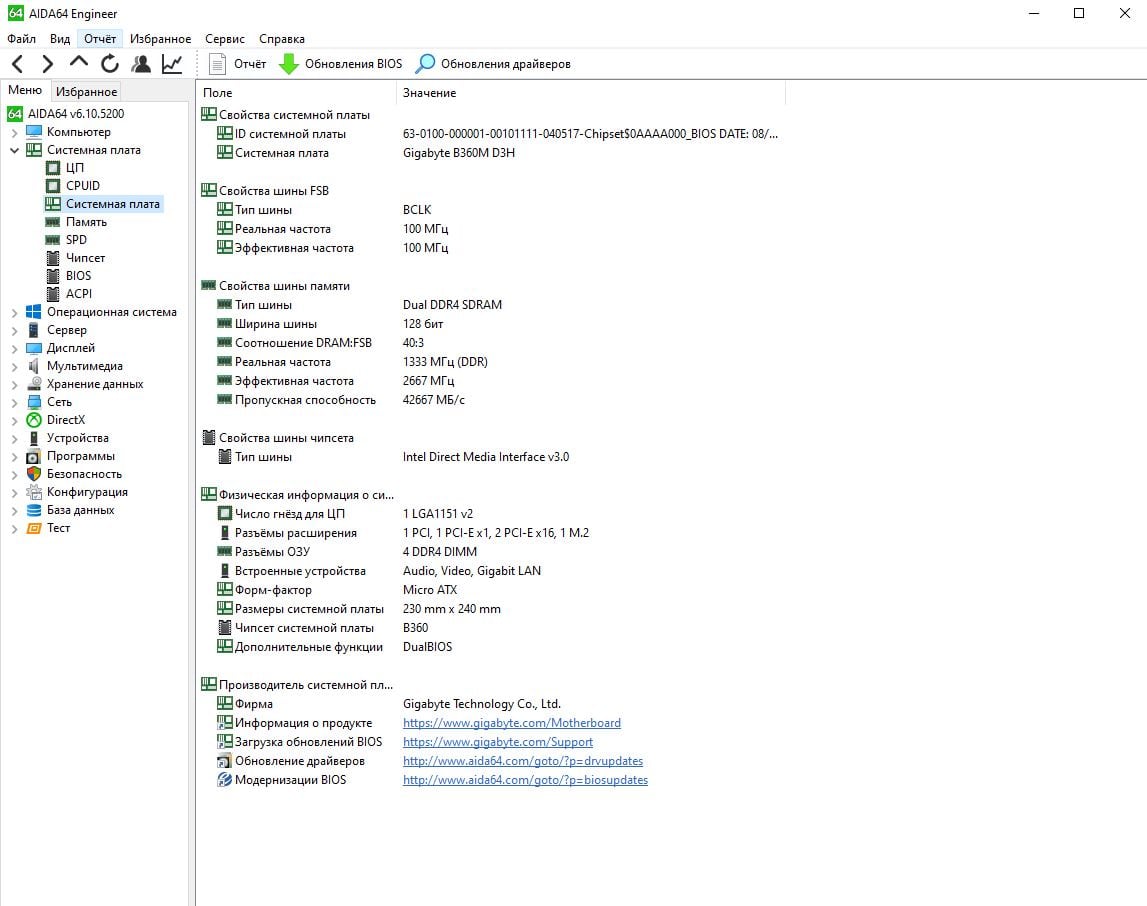Select the CPUID tree icon
Screen dimensions: 1147x906
tap(53, 186)
